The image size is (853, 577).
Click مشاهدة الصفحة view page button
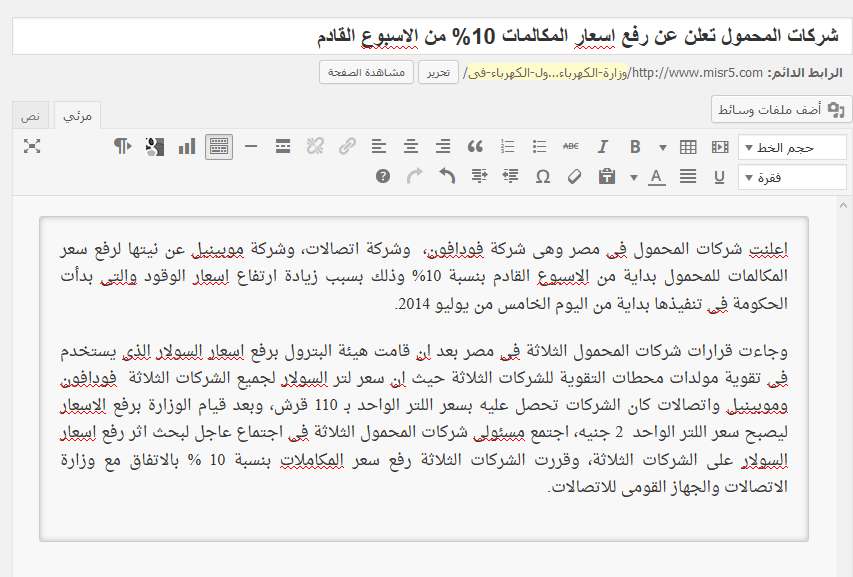pos(366,72)
